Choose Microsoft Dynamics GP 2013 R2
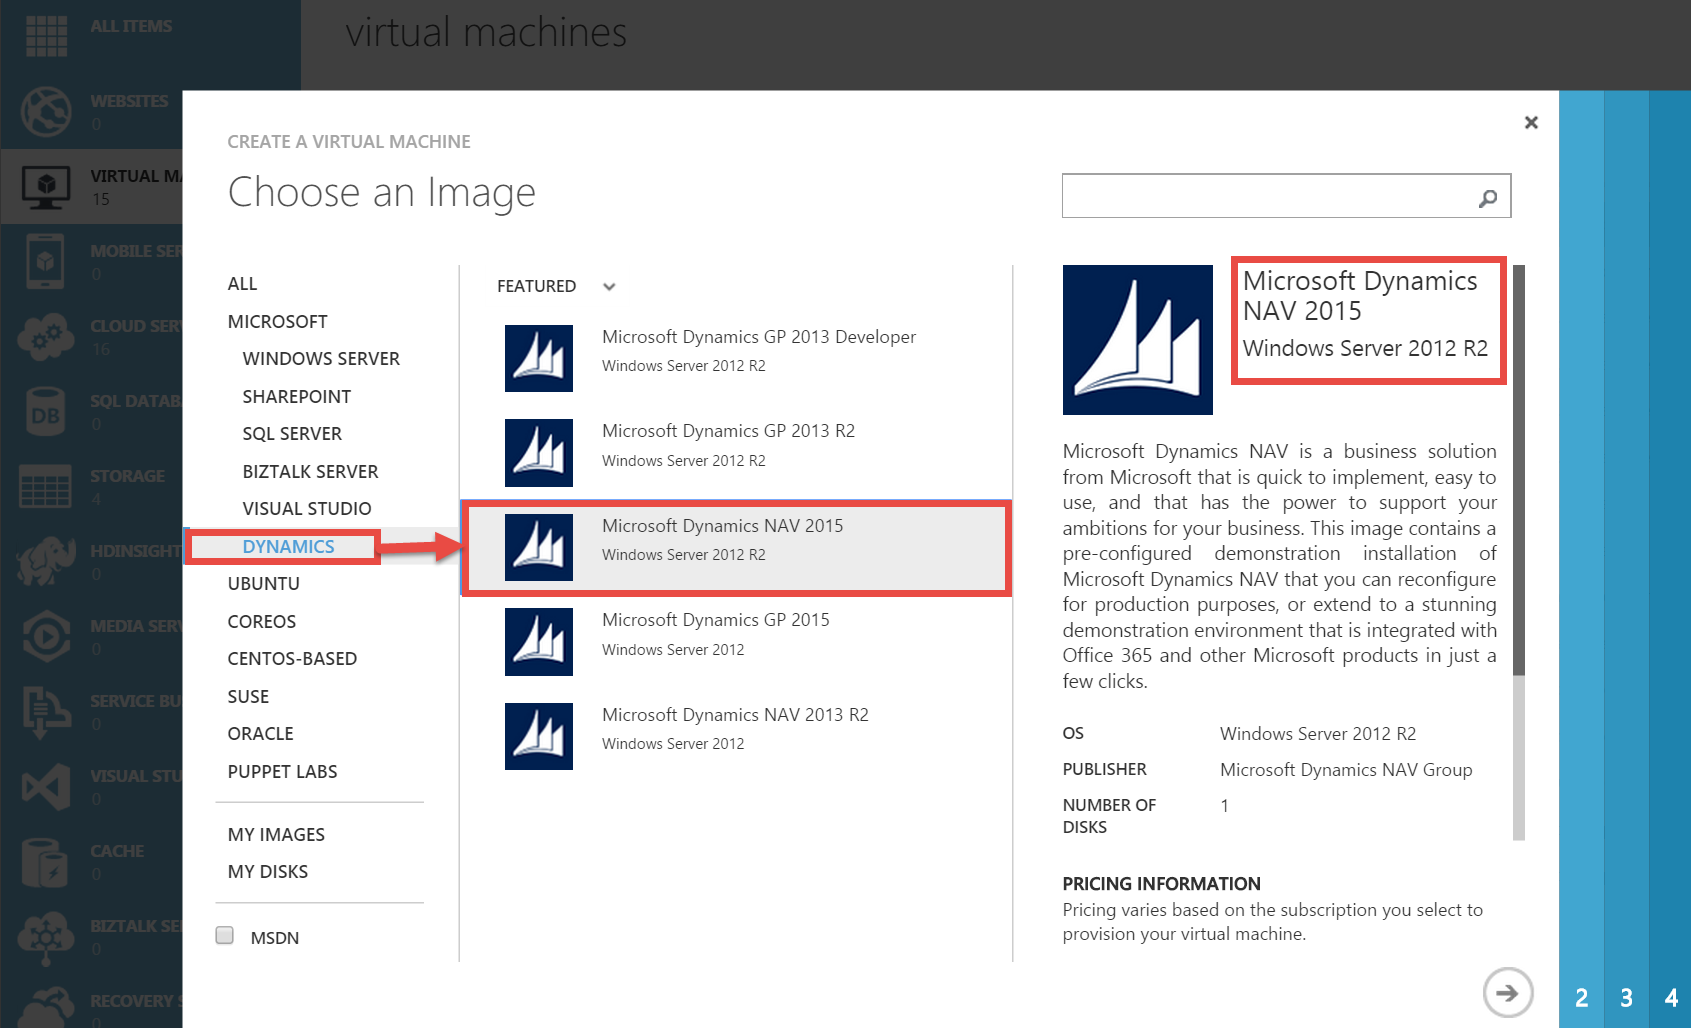 [x=728, y=432]
